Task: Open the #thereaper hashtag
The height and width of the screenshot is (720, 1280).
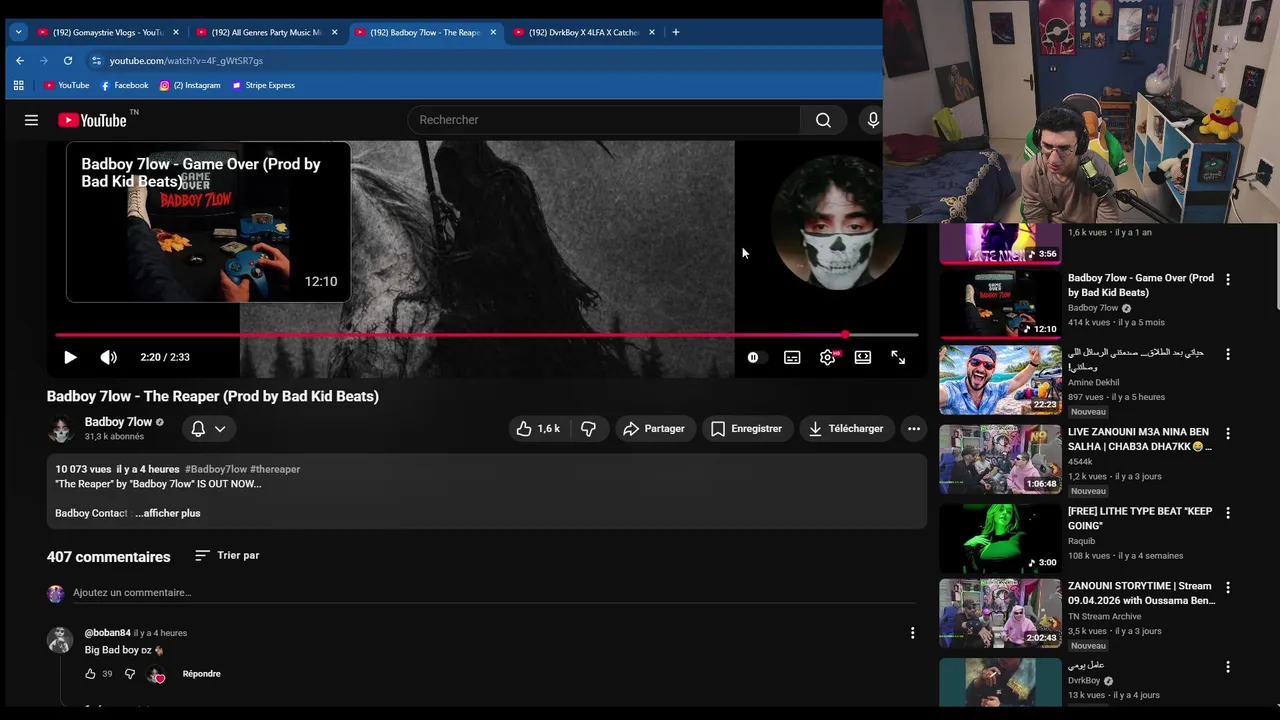Action: tap(275, 469)
